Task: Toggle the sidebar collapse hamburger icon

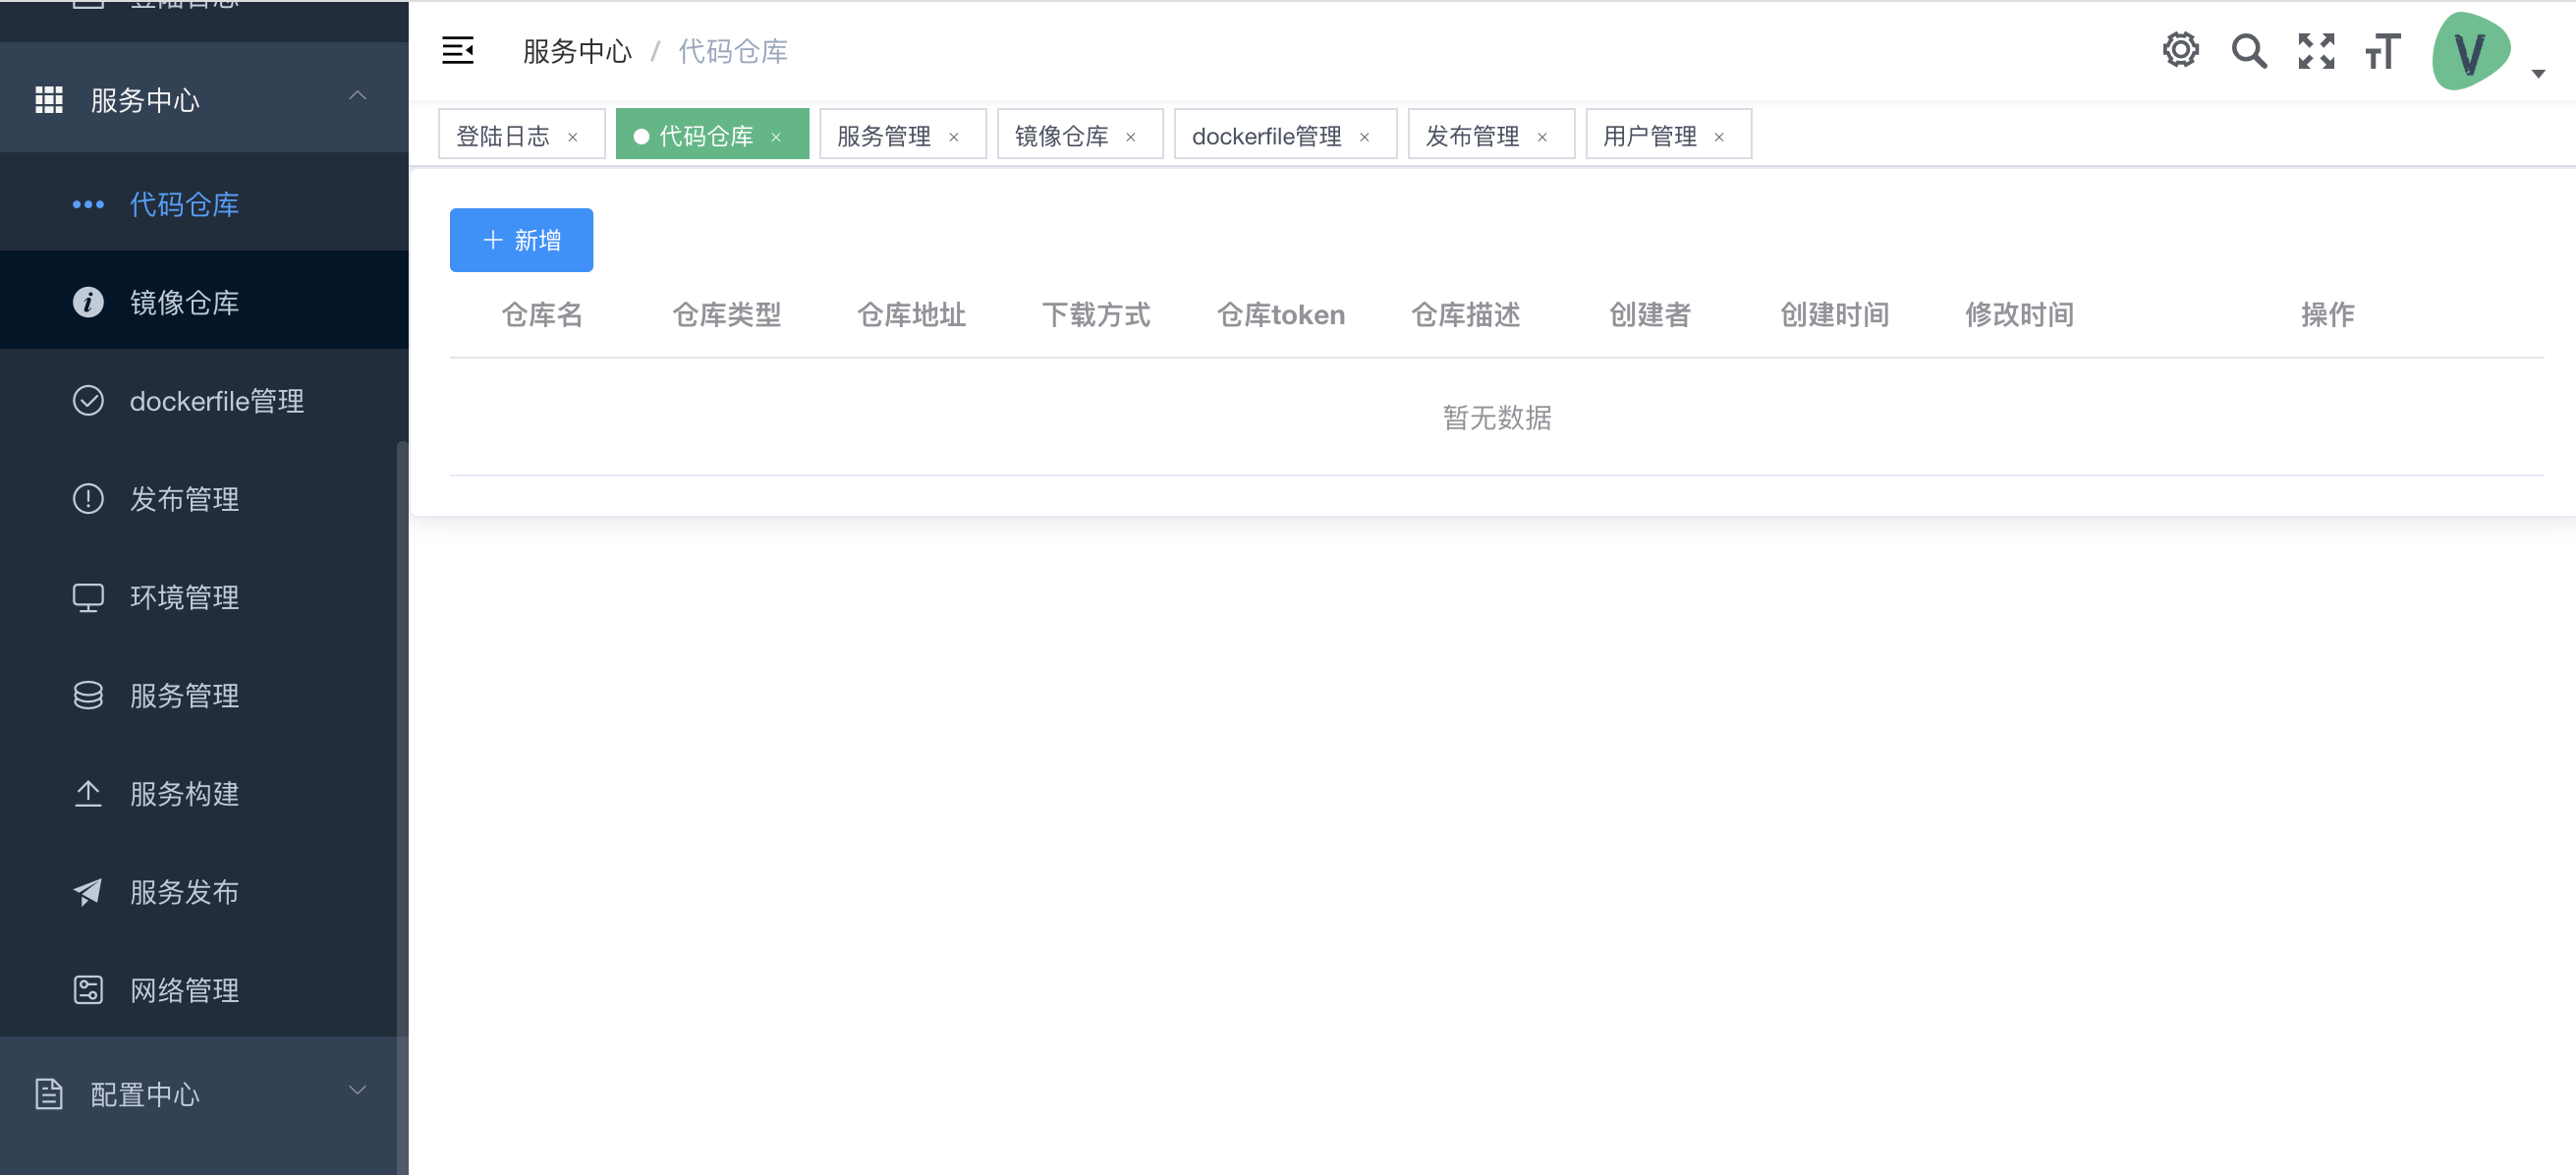Action: (x=458, y=50)
